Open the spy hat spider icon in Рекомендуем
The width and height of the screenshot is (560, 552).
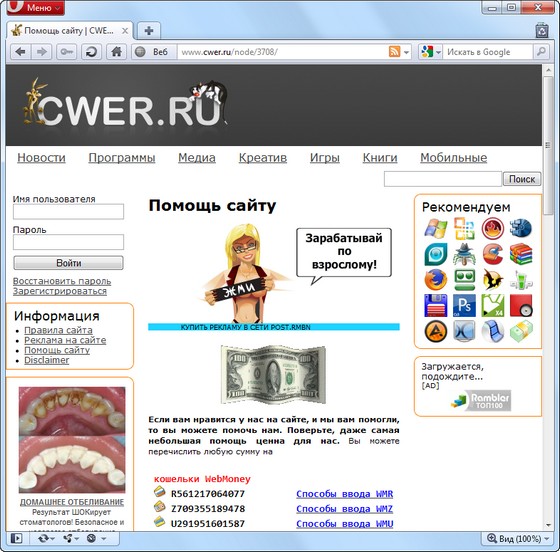click(464, 254)
